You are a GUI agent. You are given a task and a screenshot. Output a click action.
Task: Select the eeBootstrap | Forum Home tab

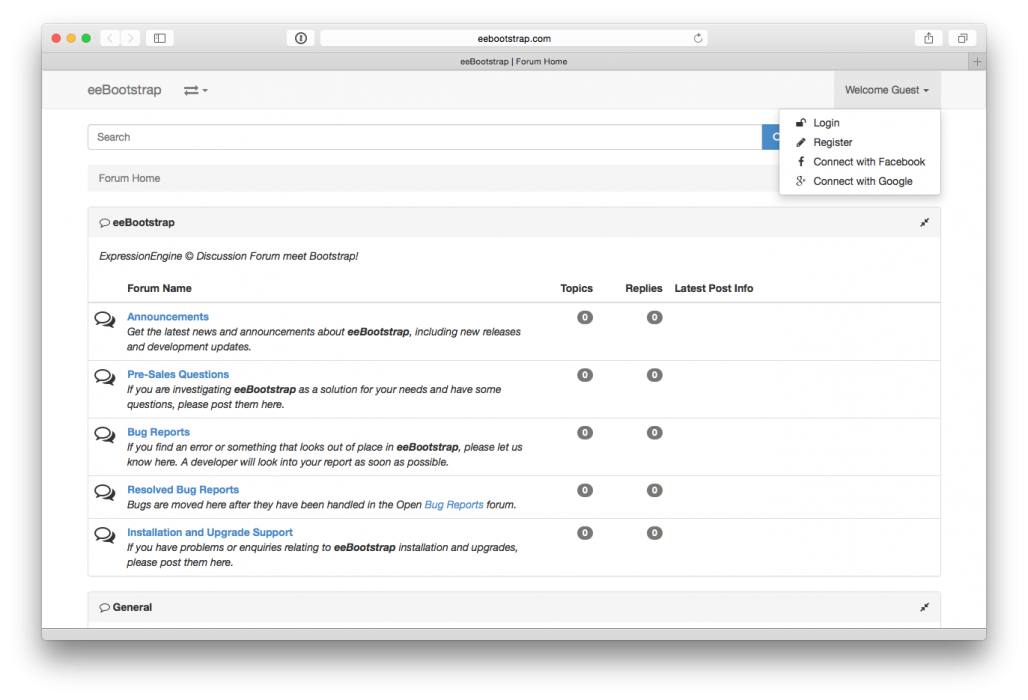(513, 62)
